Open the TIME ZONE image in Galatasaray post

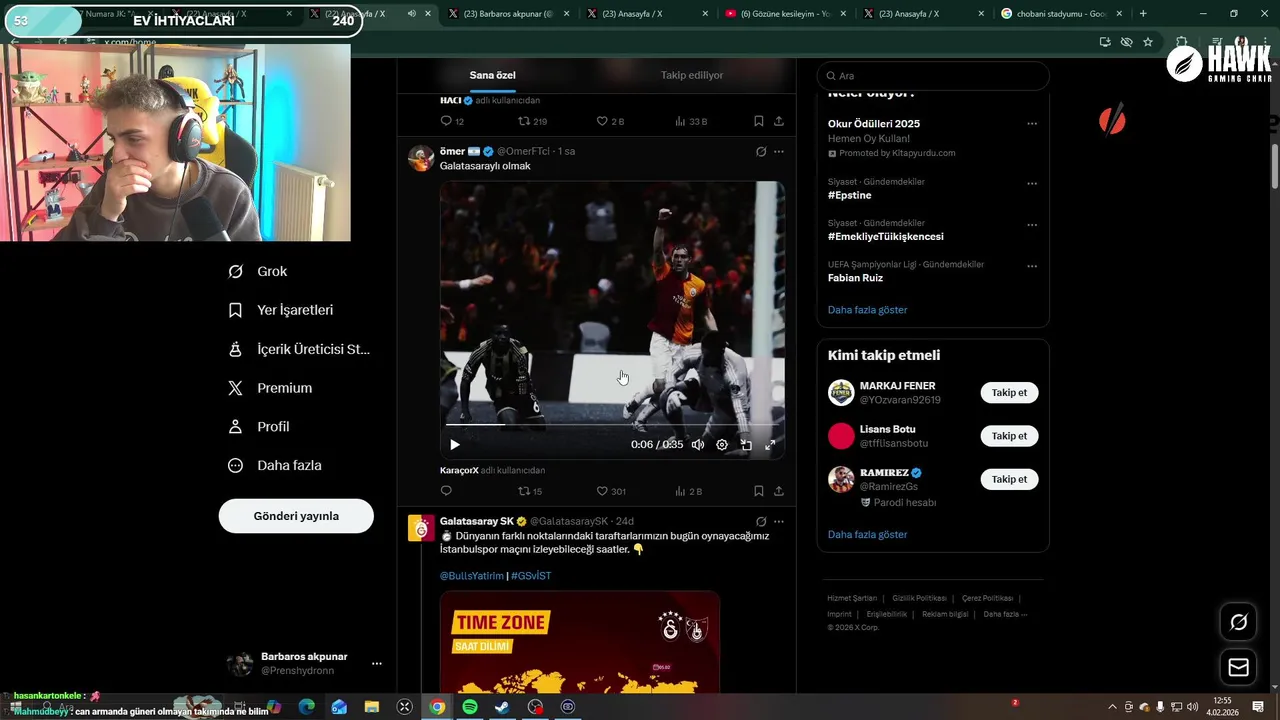point(580,642)
